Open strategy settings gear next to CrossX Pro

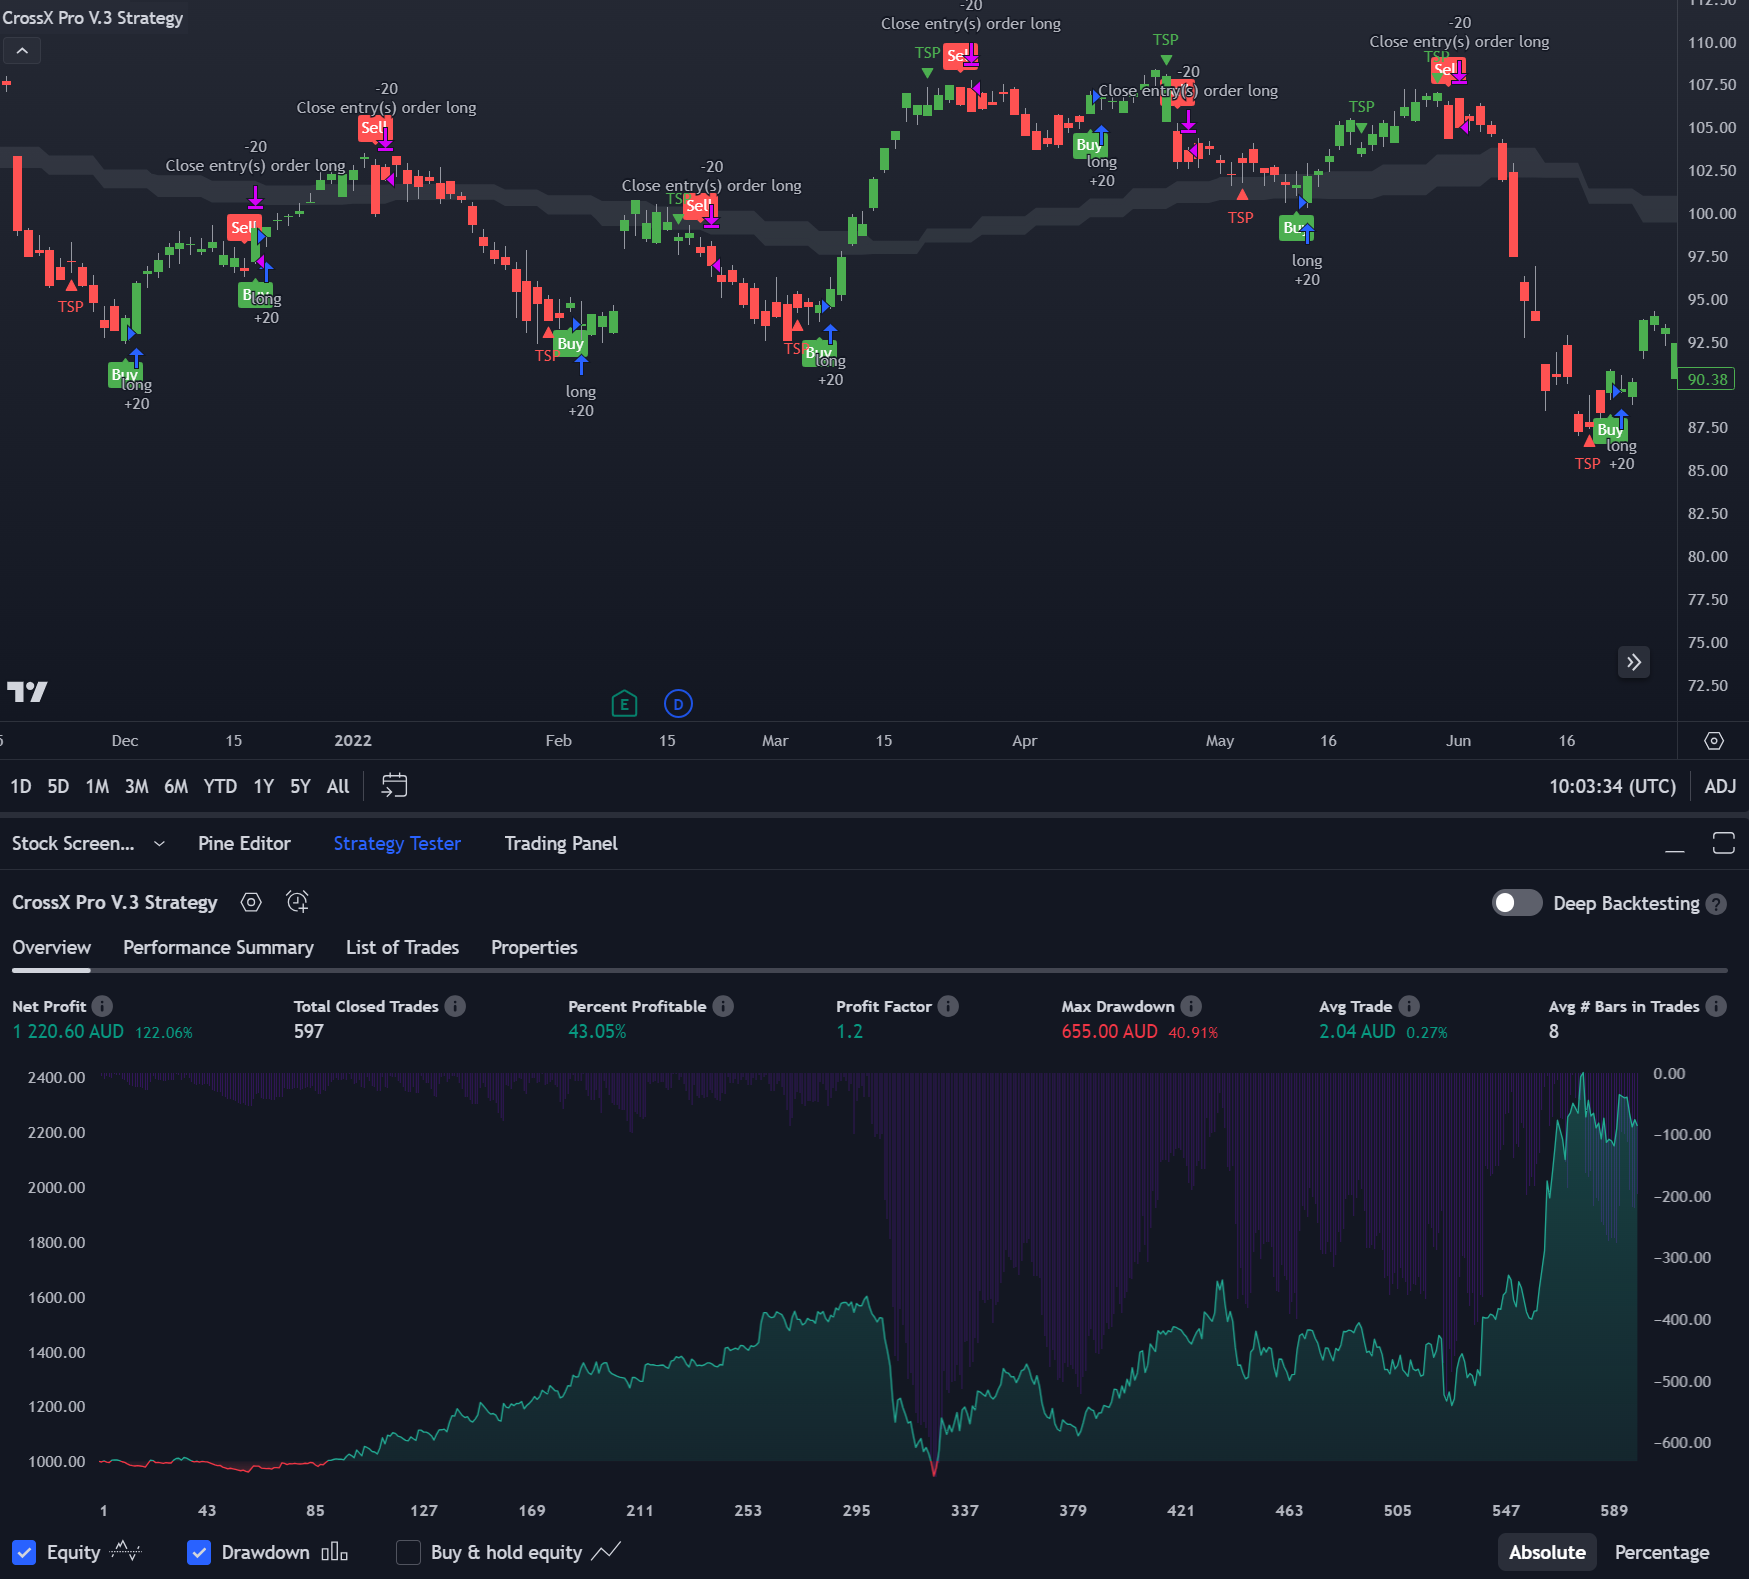coord(251,902)
